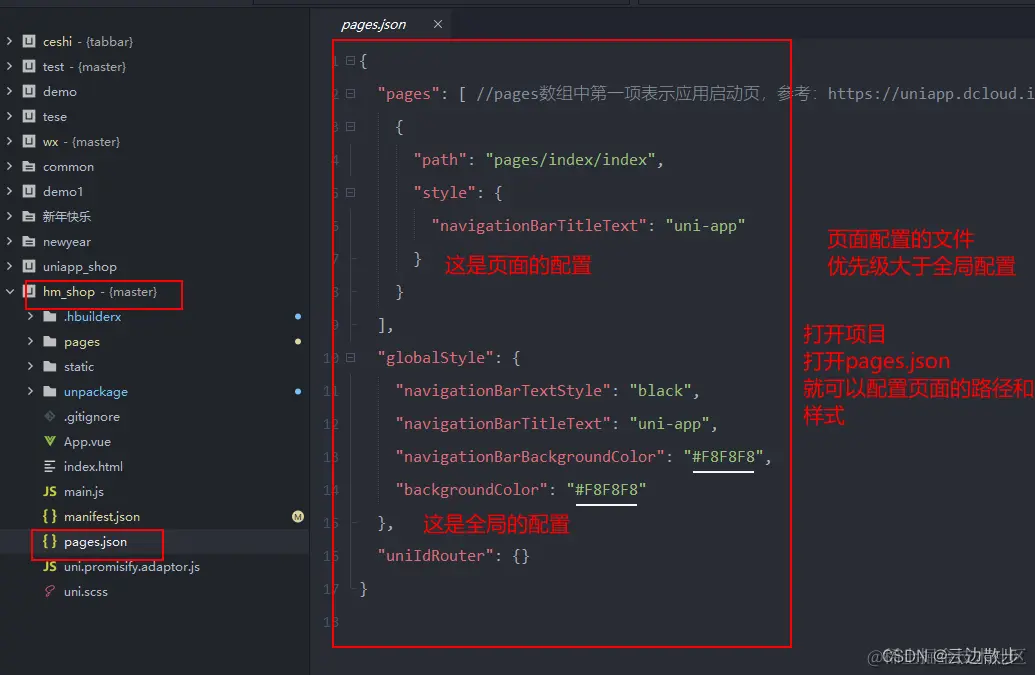Click the pages.json braces icon
Image resolution: width=1035 pixels, height=675 pixels.
pyautogui.click(x=50, y=541)
